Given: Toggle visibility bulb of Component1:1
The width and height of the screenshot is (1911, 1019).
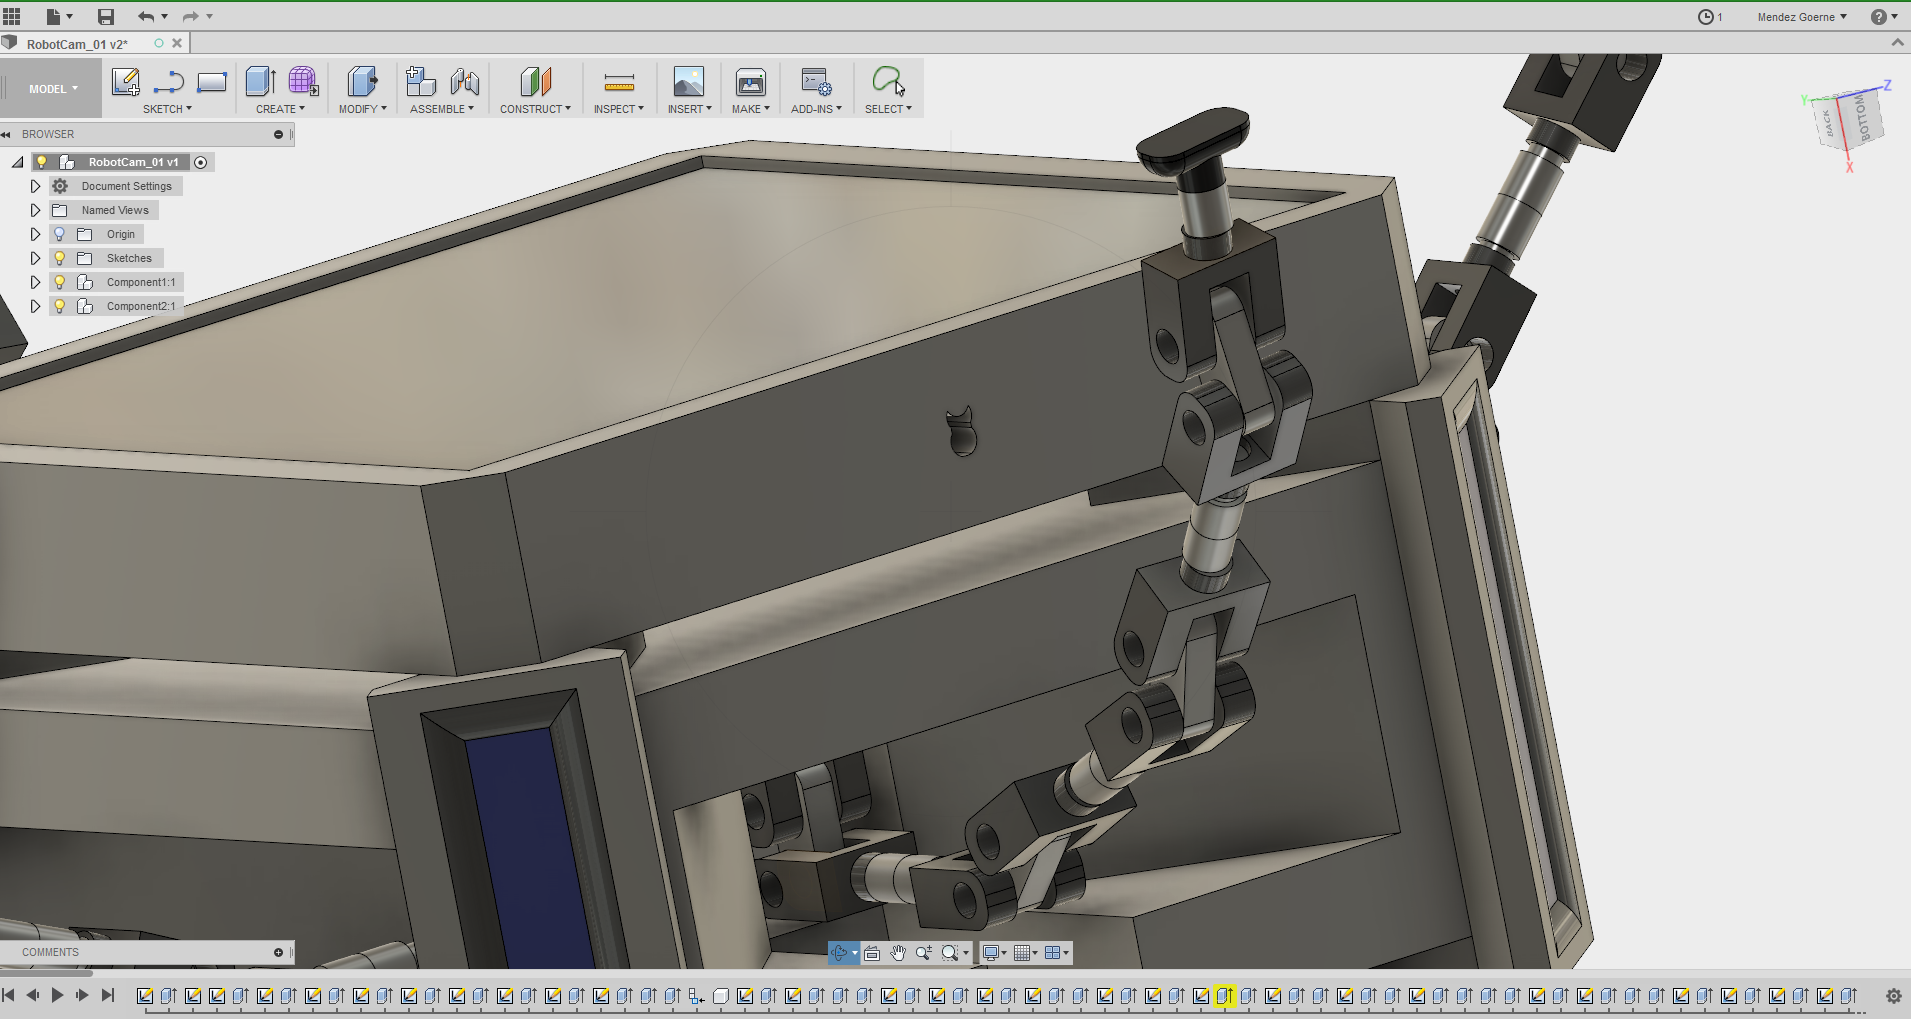Looking at the screenshot, I should [x=59, y=282].
